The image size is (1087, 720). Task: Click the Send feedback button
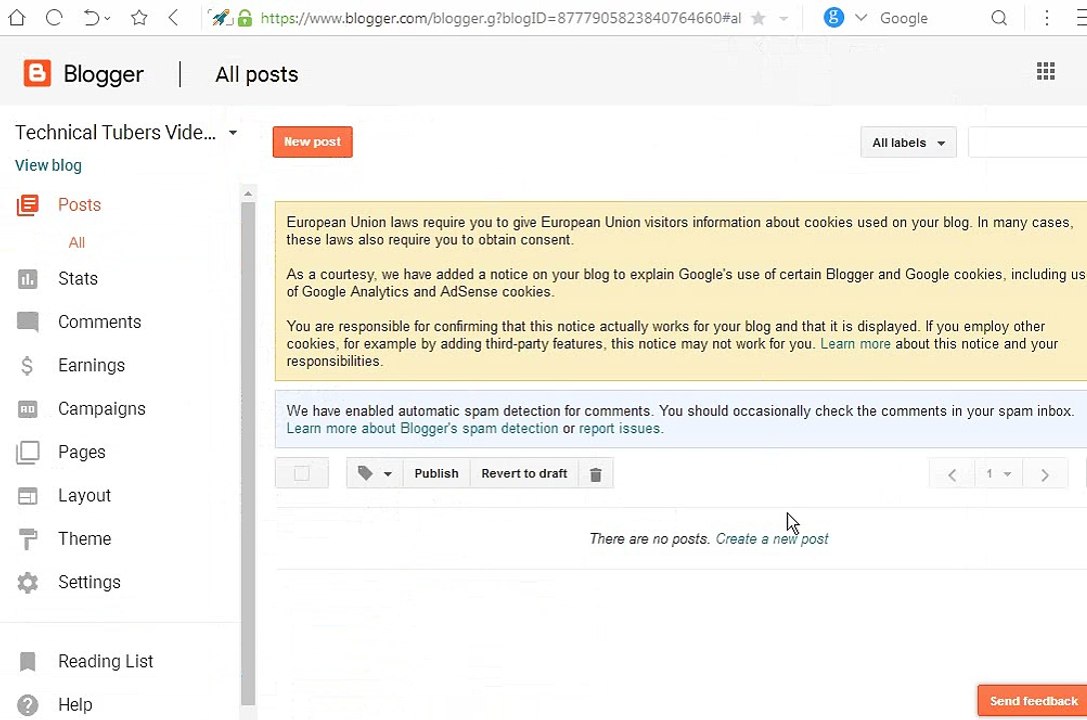pyautogui.click(x=1033, y=701)
